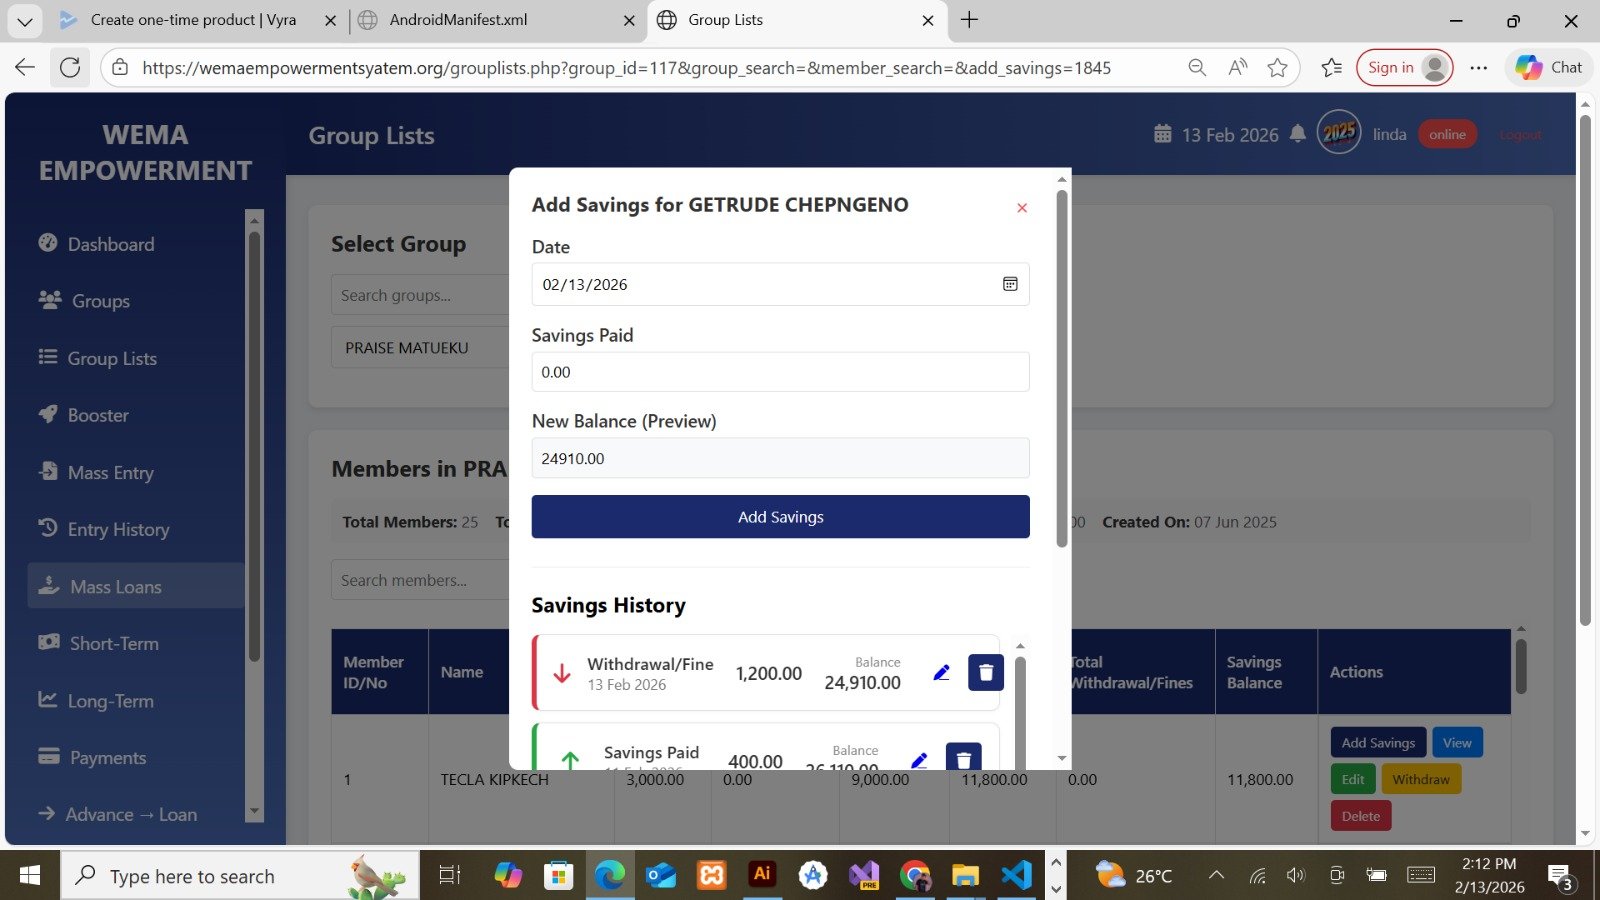Open the notifications bell in the header
The image size is (1600, 900).
point(1297,133)
